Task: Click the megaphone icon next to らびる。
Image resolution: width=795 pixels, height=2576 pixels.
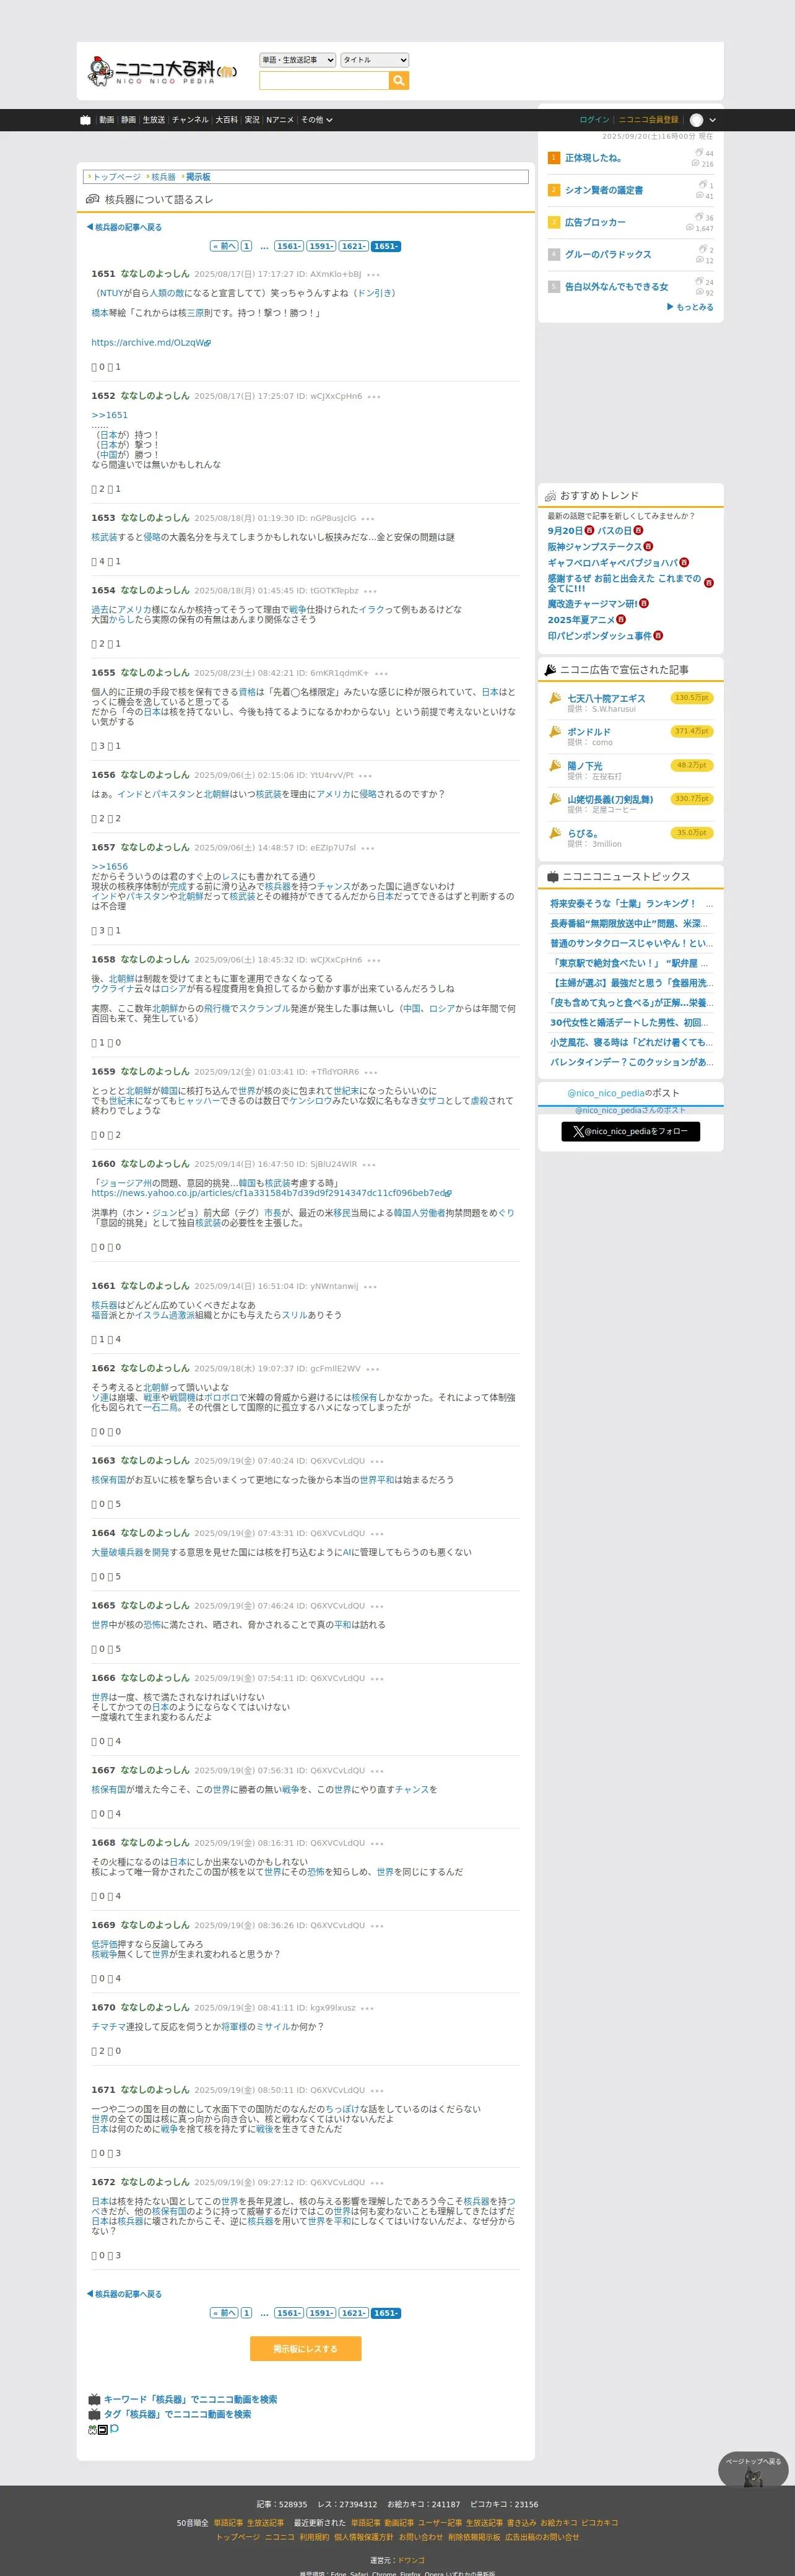Action: pyautogui.click(x=555, y=833)
